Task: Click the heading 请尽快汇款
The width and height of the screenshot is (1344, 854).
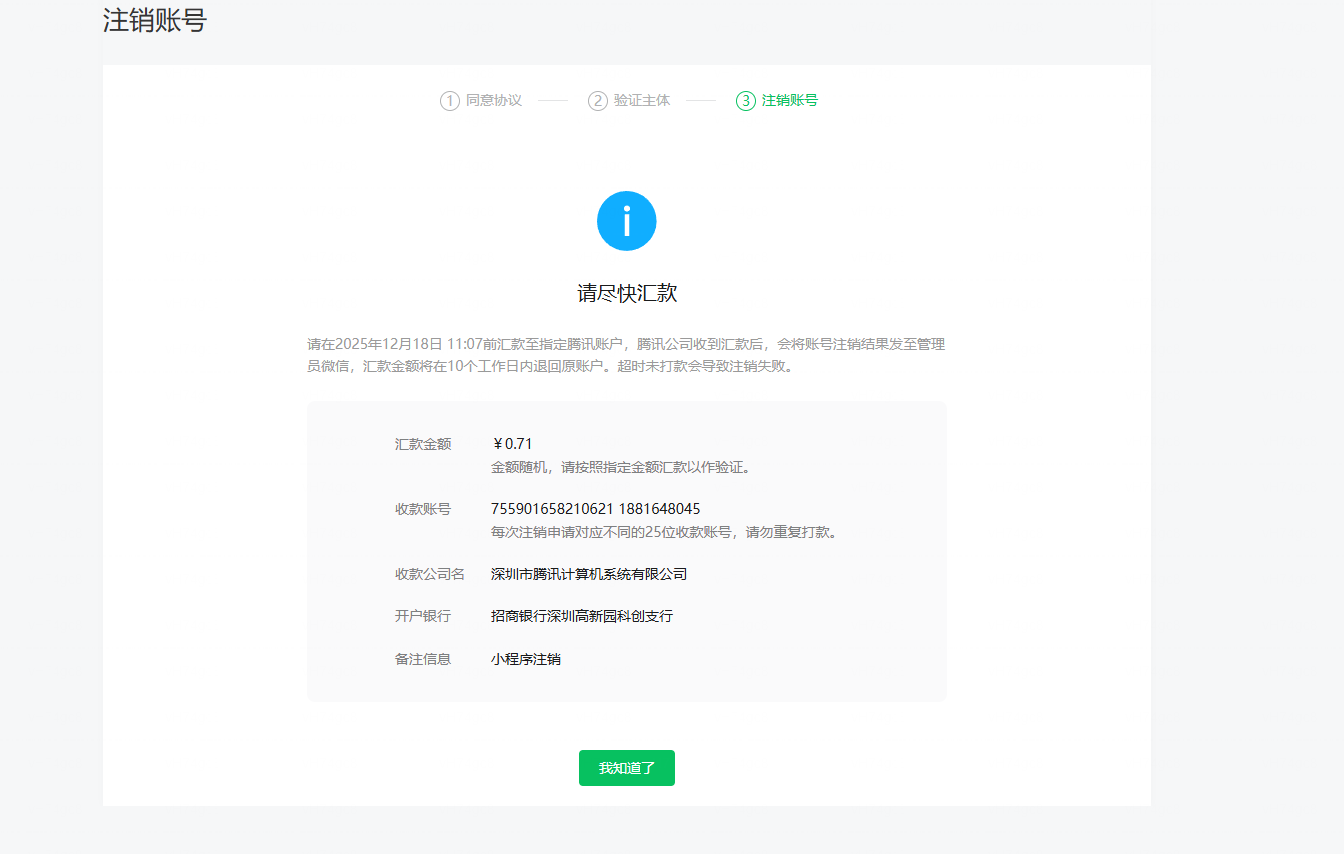Action: [x=627, y=293]
